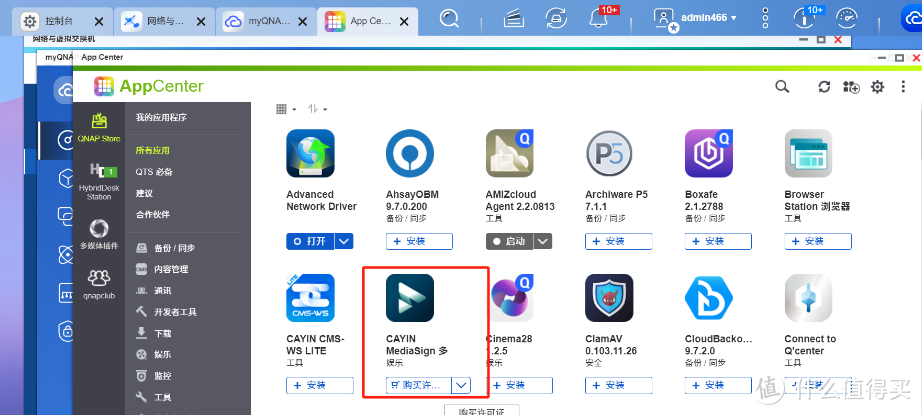Click the Advanced Network Driver app icon
This screenshot has height=415, width=922.
pos(310,153)
